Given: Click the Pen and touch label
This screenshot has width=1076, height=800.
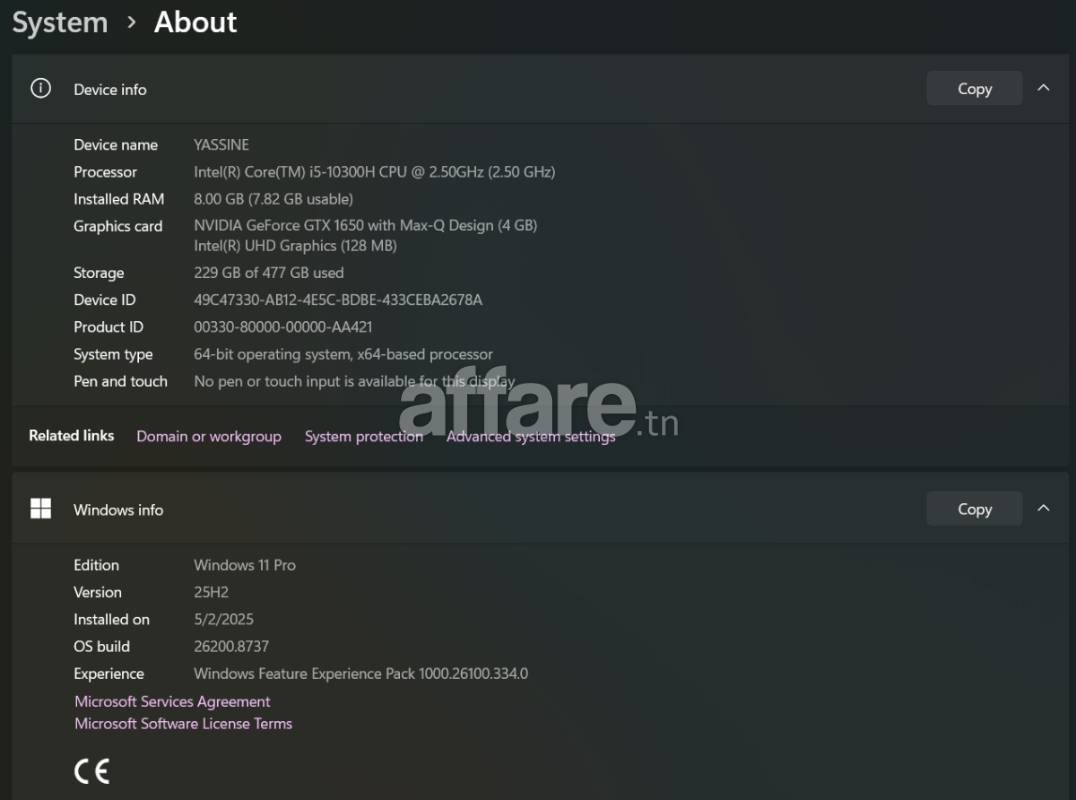Looking at the screenshot, I should pyautogui.click(x=120, y=381).
